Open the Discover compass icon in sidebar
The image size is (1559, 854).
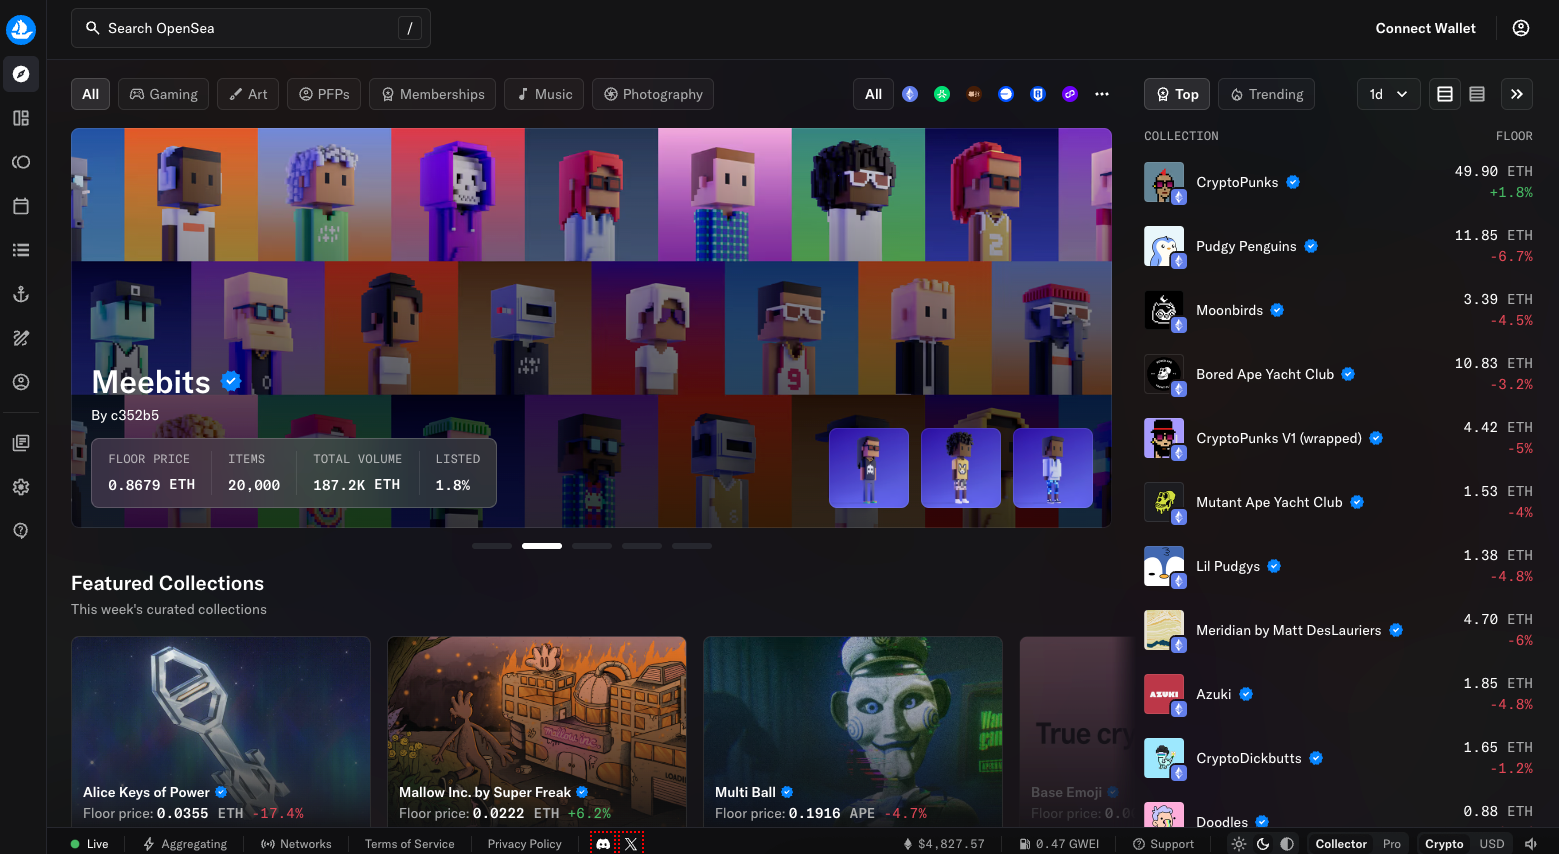click(x=21, y=74)
